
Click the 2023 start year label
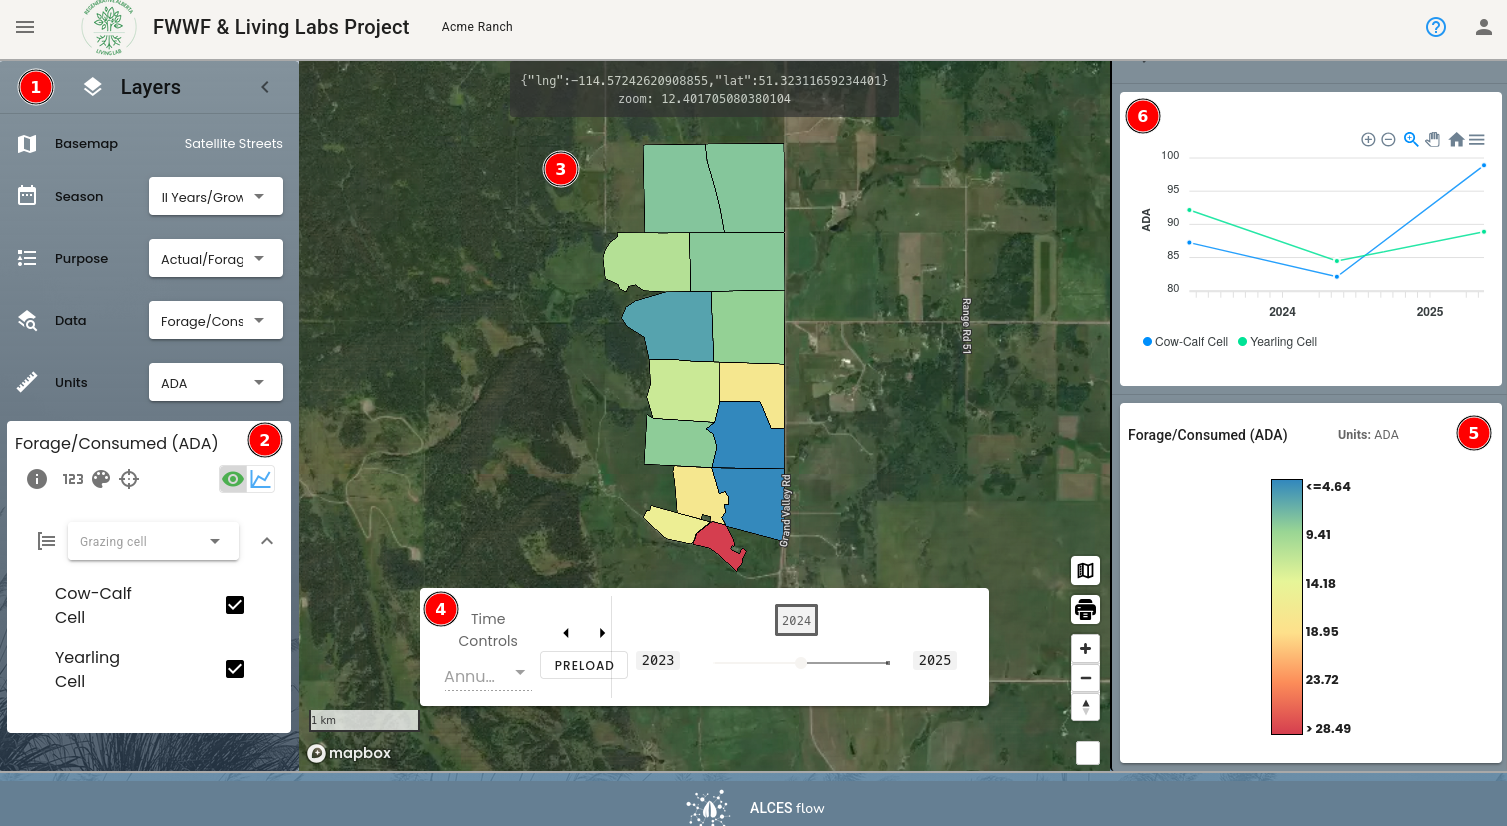pyautogui.click(x=658, y=660)
